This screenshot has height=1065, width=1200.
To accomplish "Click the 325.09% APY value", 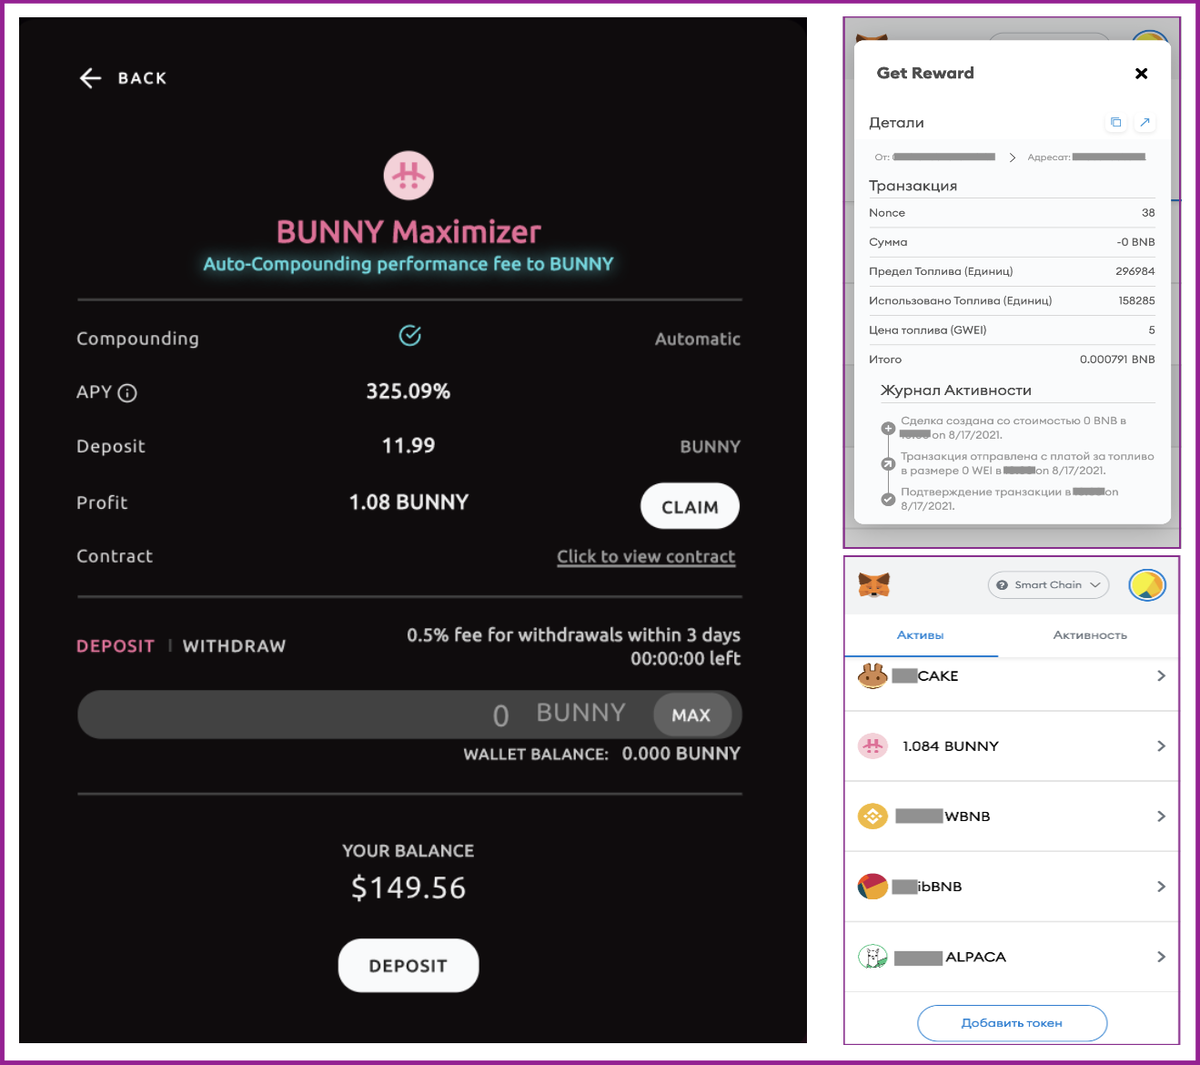I will 408,391.
